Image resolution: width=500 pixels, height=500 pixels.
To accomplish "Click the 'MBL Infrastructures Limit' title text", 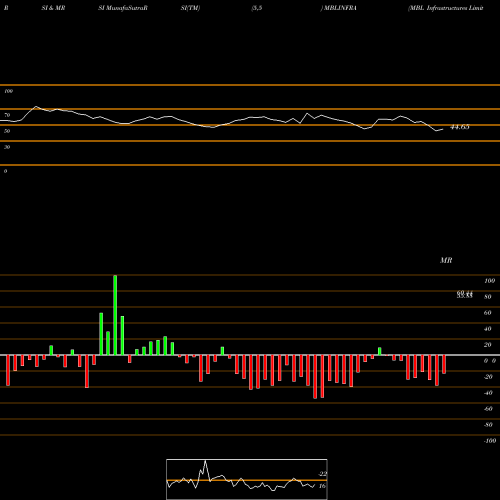I will 446,8.
